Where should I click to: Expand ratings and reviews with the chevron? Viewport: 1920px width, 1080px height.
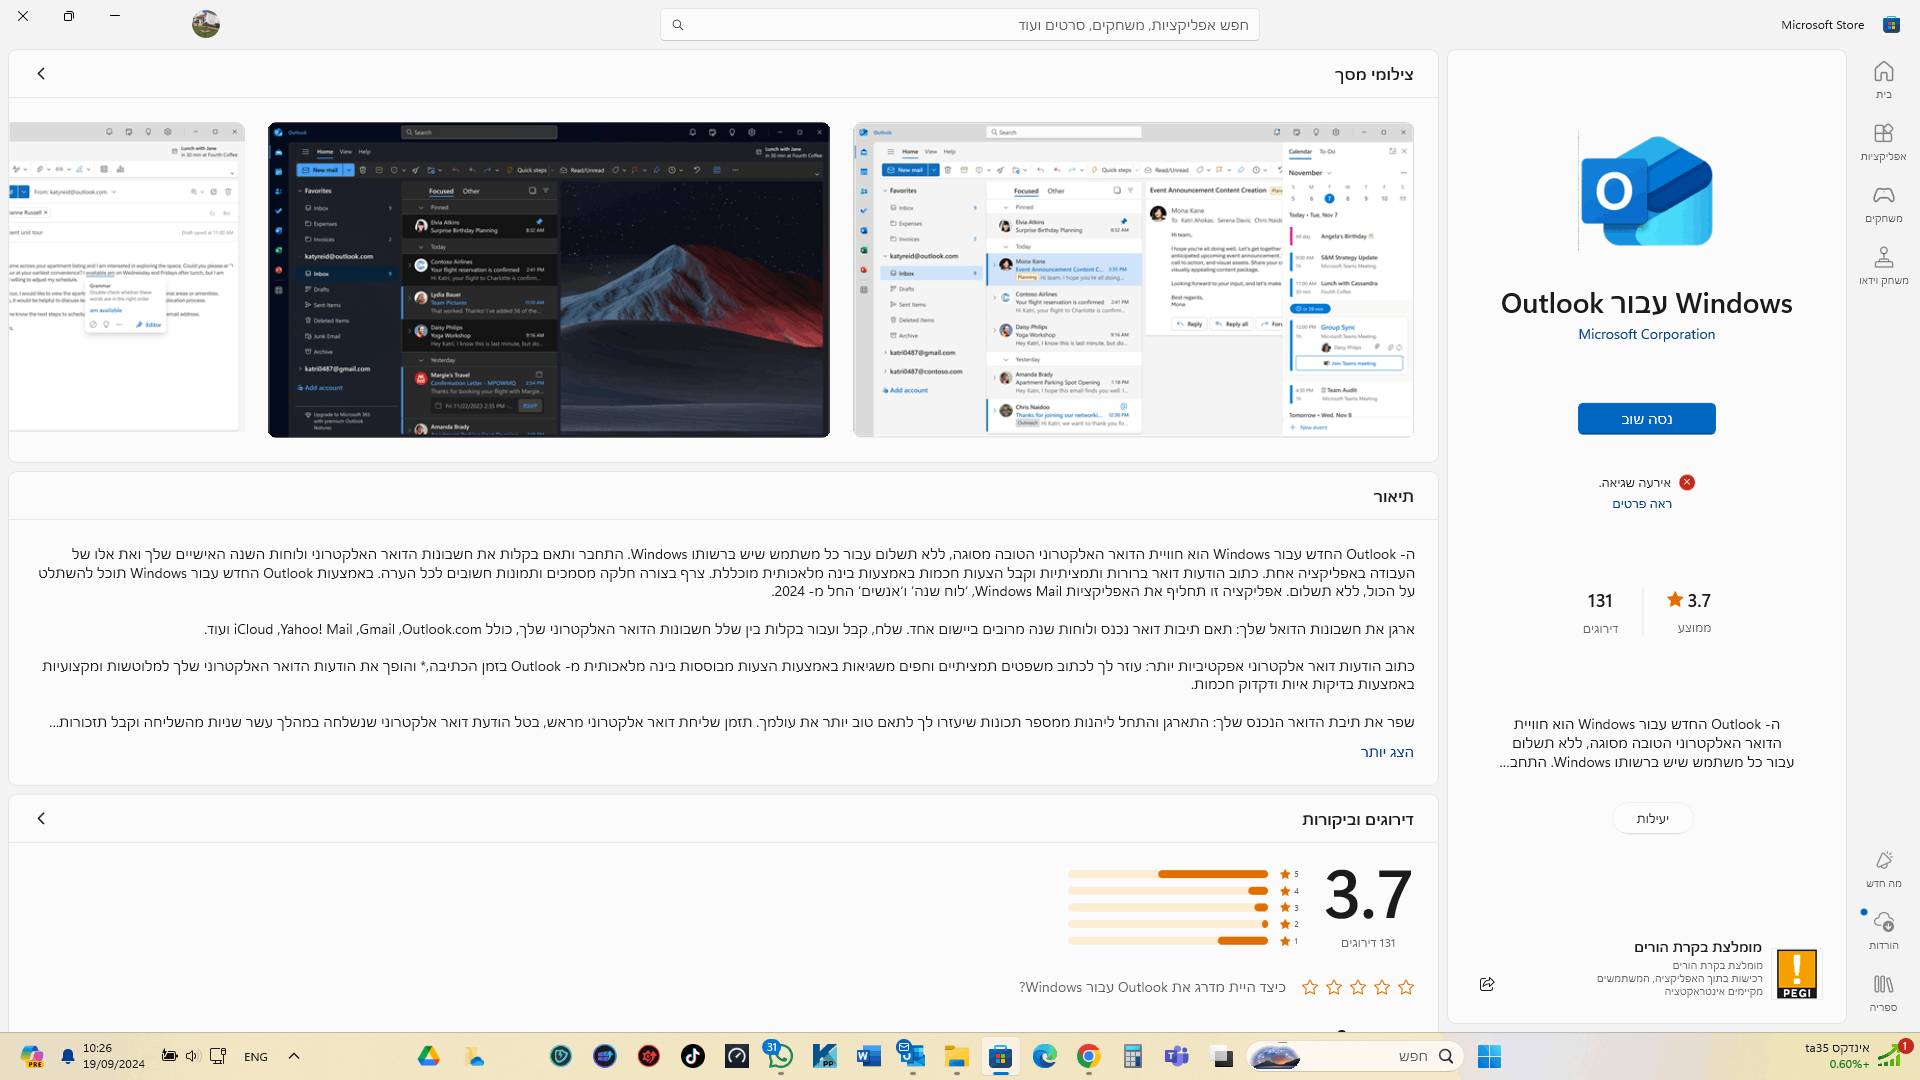[41, 818]
